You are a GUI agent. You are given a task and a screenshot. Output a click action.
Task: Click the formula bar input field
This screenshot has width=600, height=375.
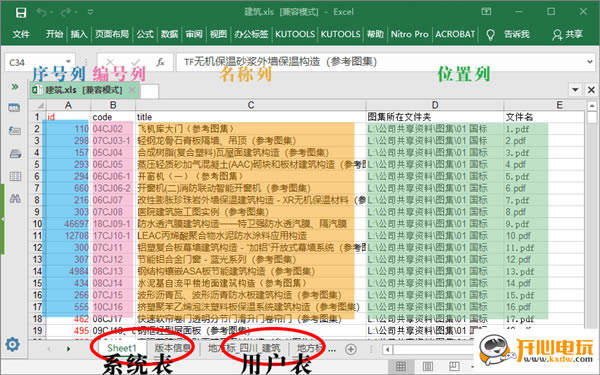coord(381,62)
